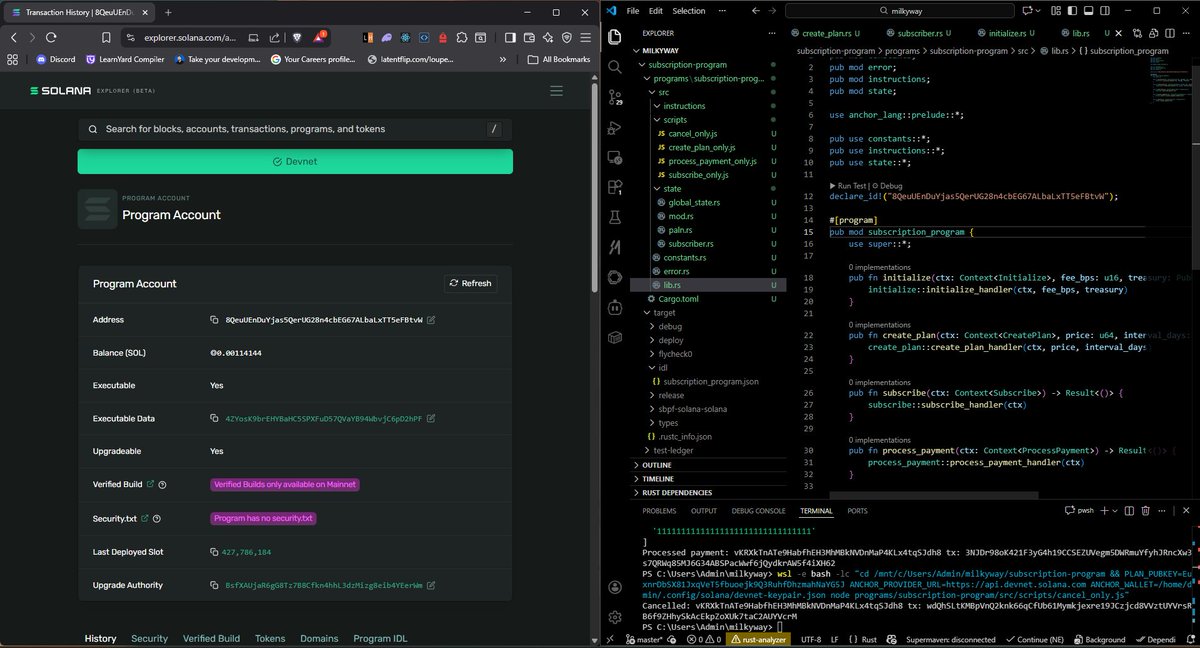Open Remote Explorer icon in activity bar
The image size is (1200, 648).
coord(615,157)
